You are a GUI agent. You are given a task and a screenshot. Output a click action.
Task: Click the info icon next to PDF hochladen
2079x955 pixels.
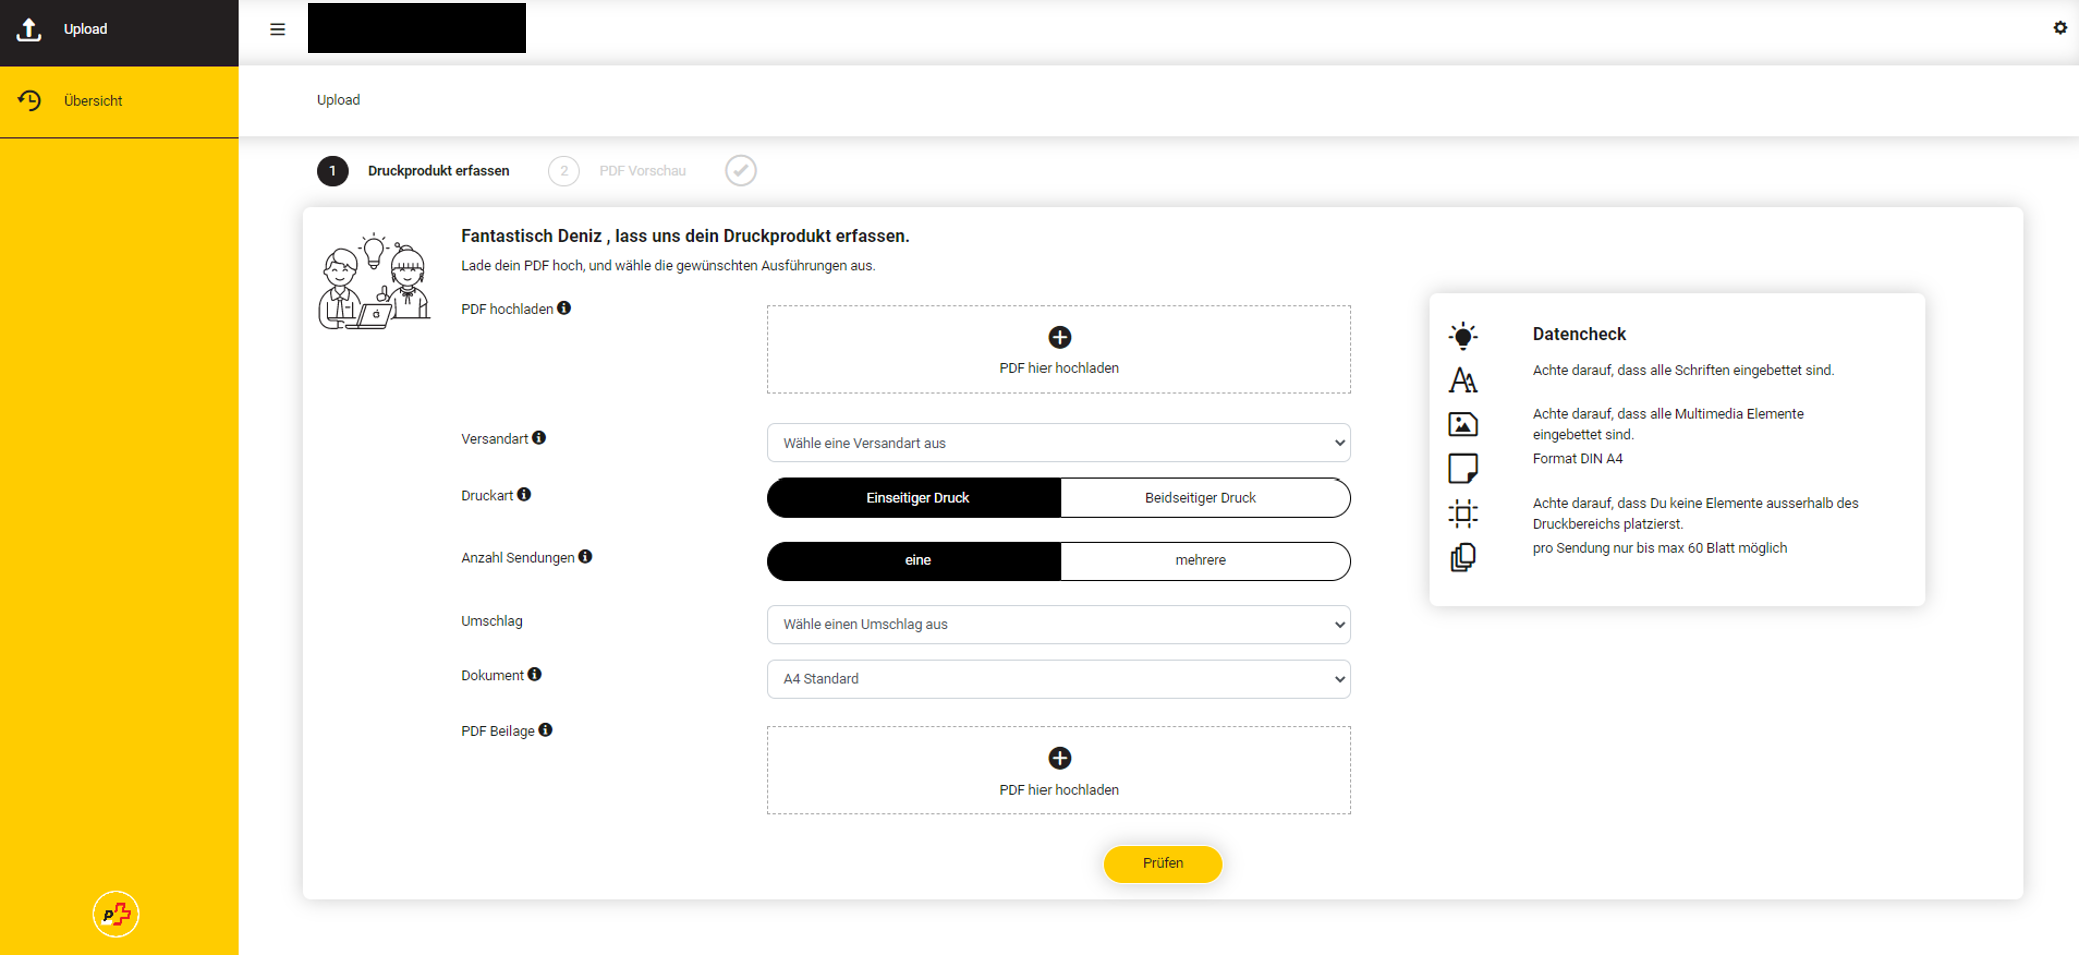[x=564, y=308]
